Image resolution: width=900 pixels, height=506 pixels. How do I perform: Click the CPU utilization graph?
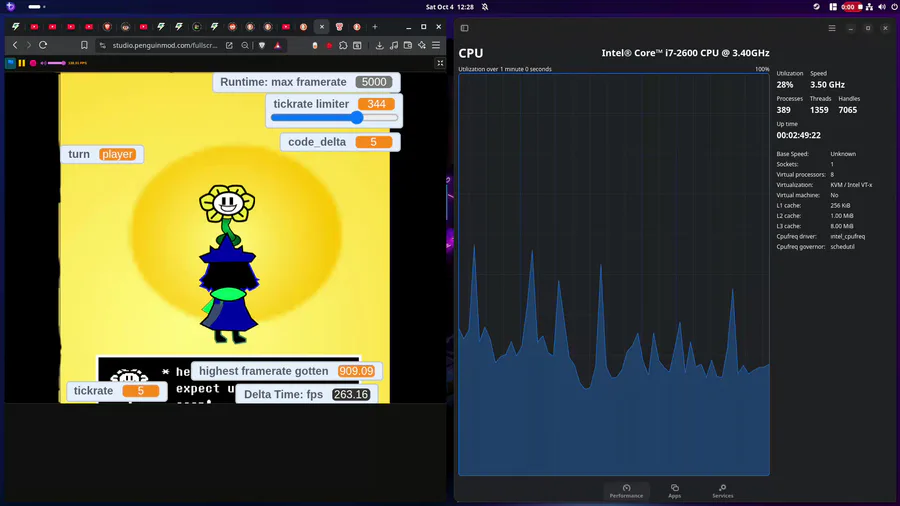[x=614, y=274]
